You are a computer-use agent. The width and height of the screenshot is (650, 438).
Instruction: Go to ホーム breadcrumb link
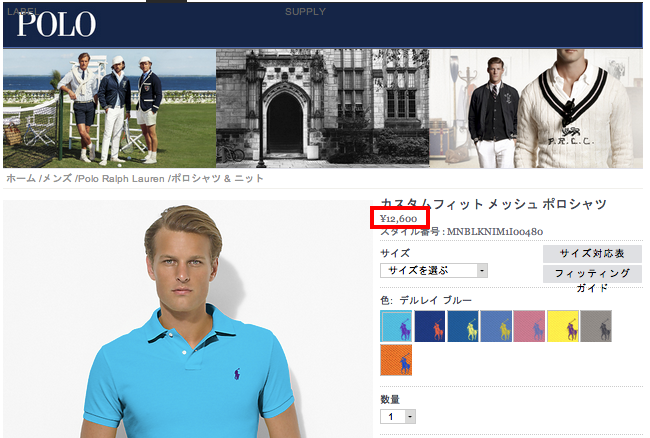pos(21,179)
